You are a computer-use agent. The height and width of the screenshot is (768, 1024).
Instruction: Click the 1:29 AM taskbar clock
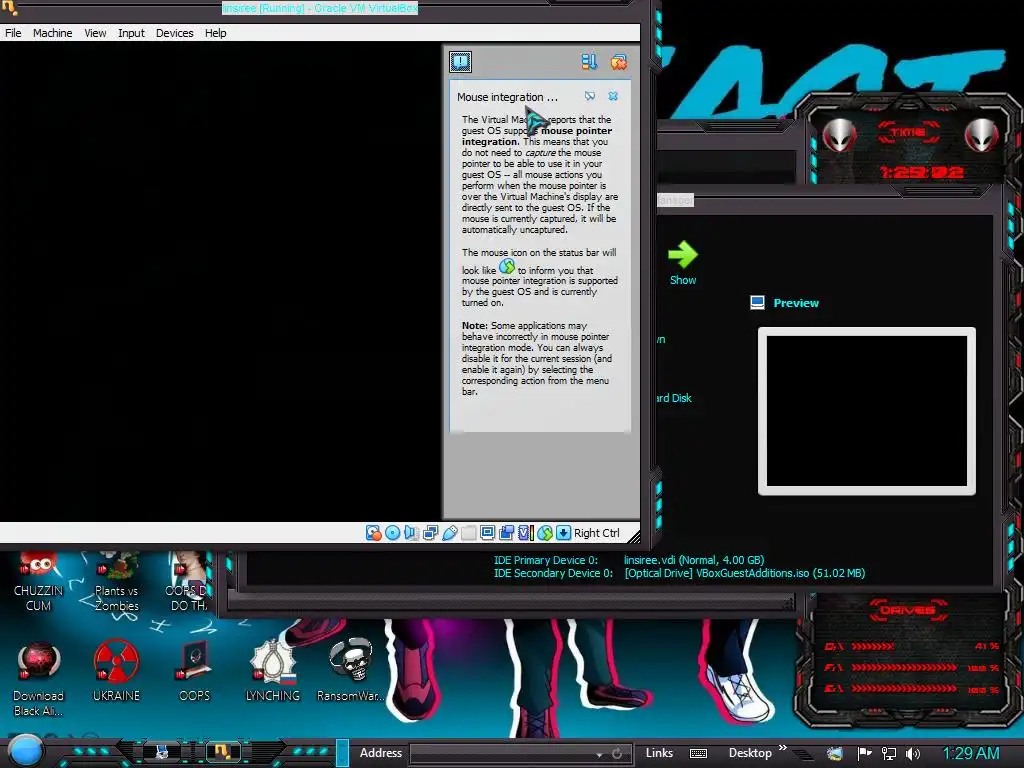pyautogui.click(x=970, y=754)
